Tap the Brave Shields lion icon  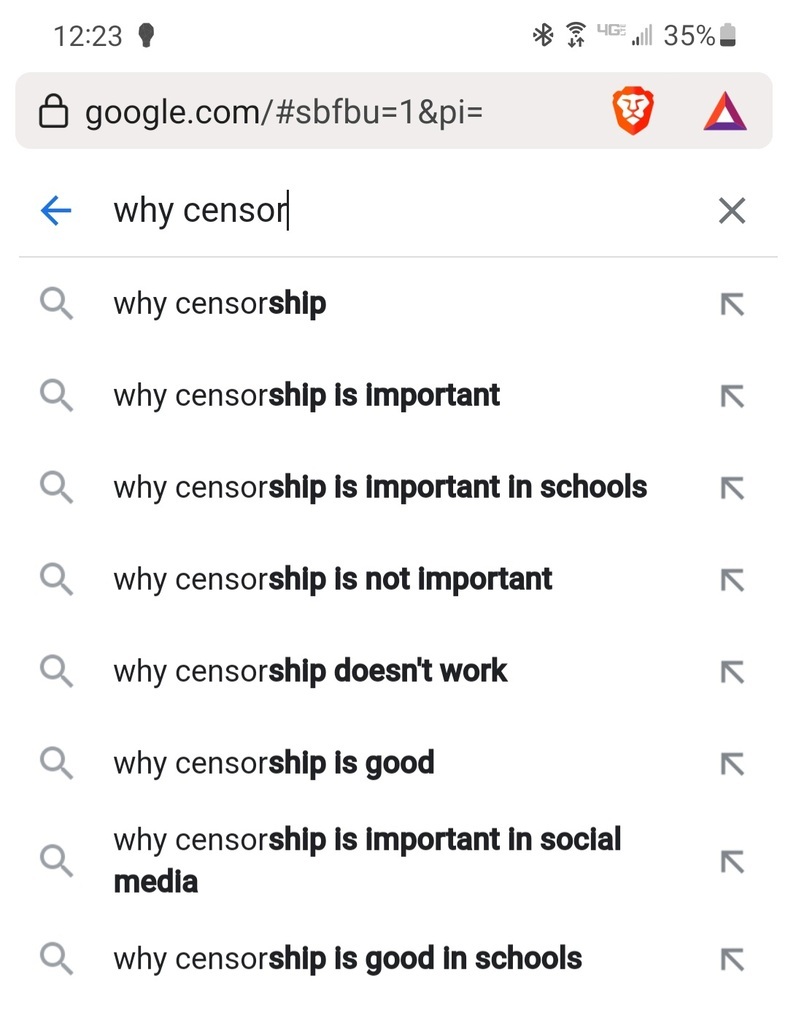pos(633,111)
